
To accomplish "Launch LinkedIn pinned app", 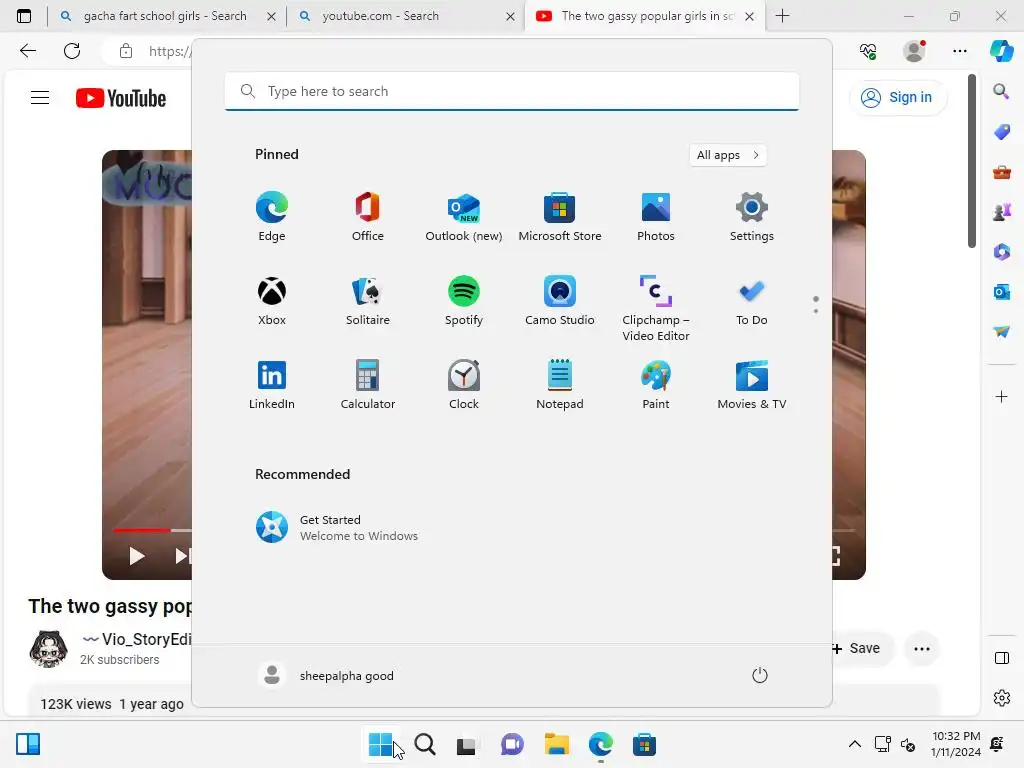I will [272, 385].
